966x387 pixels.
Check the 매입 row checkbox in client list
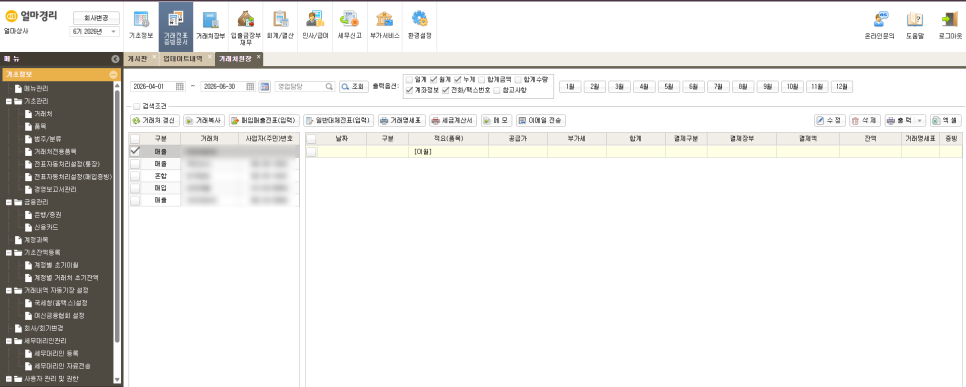pos(135,188)
